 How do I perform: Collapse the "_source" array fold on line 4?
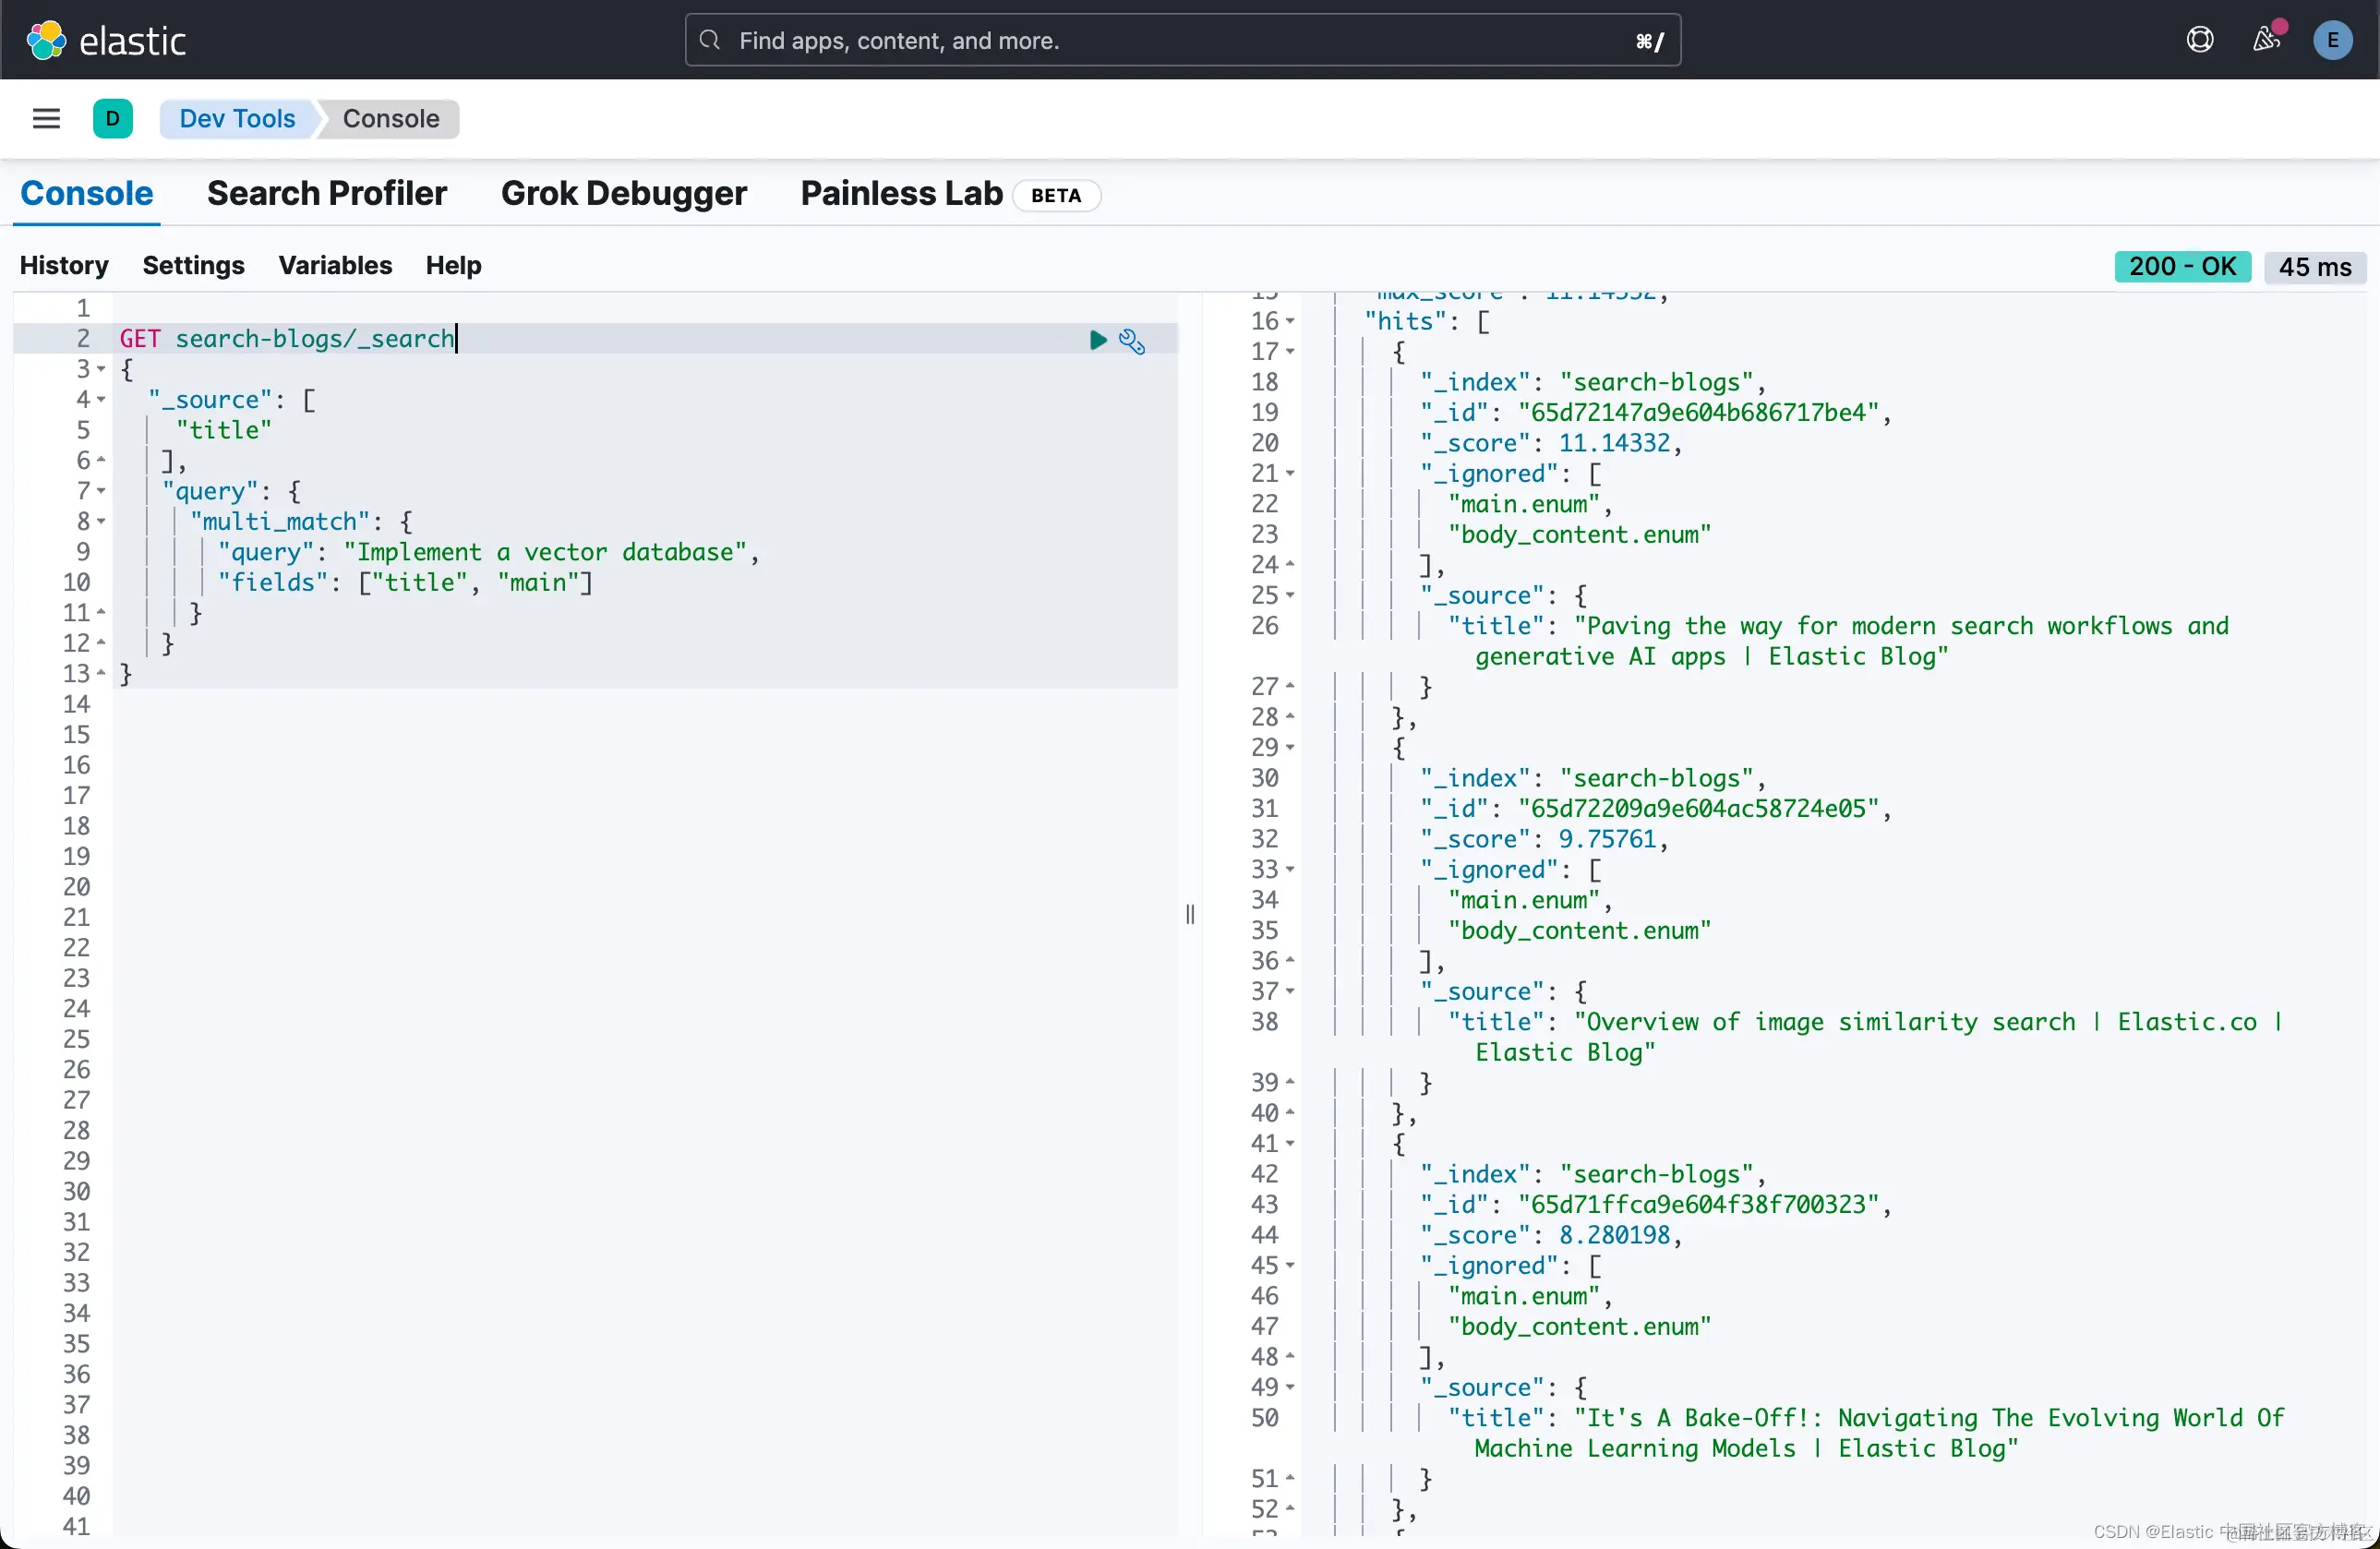click(101, 400)
